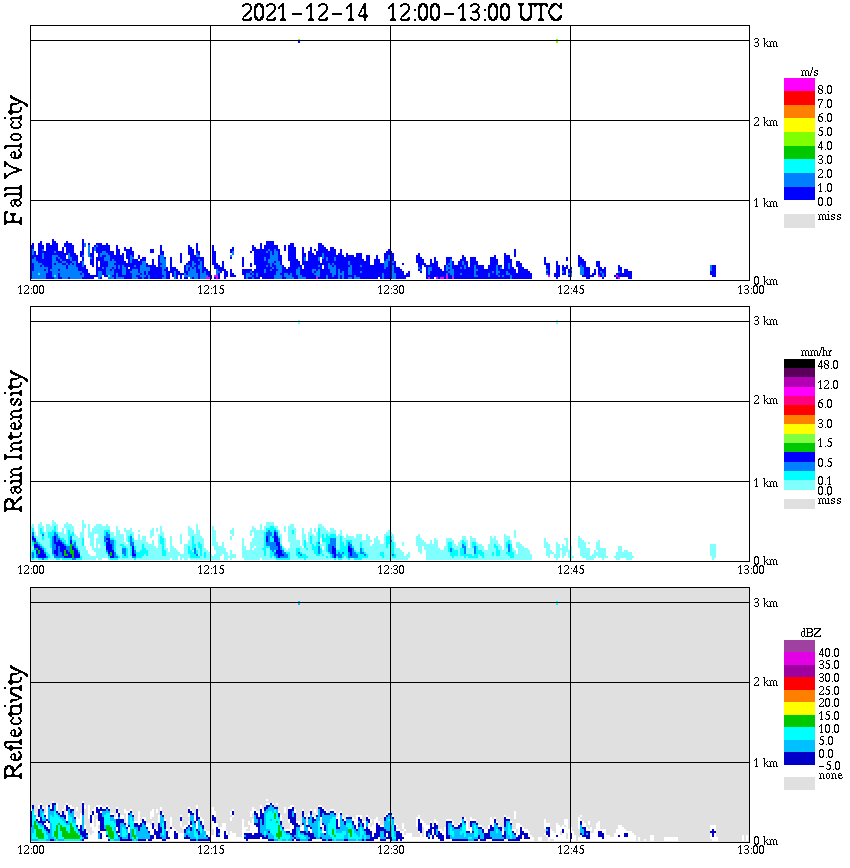Click the 12:15 time label under the Reflectivity panel
Viewport: 850px width, 868px height.
click(211, 850)
